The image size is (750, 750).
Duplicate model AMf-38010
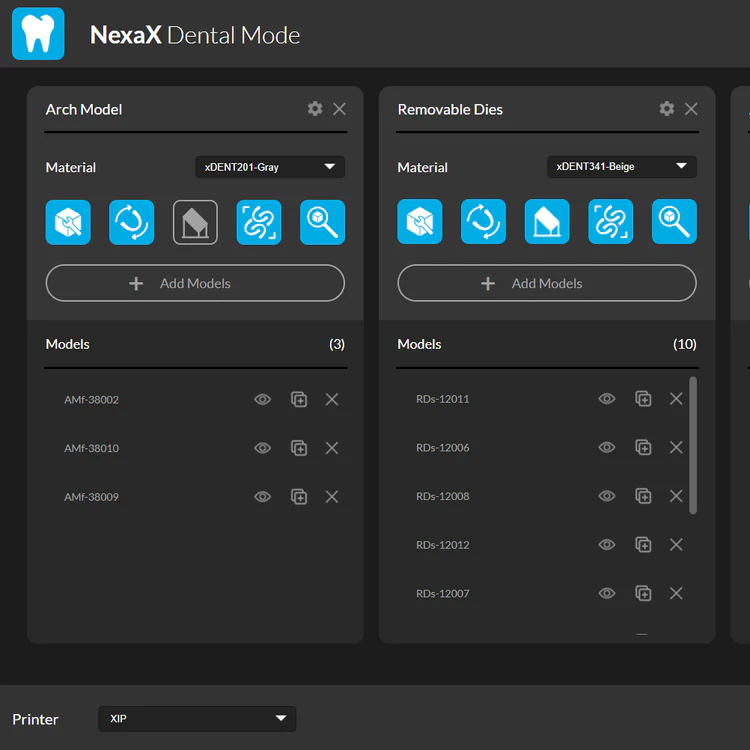[x=299, y=448]
